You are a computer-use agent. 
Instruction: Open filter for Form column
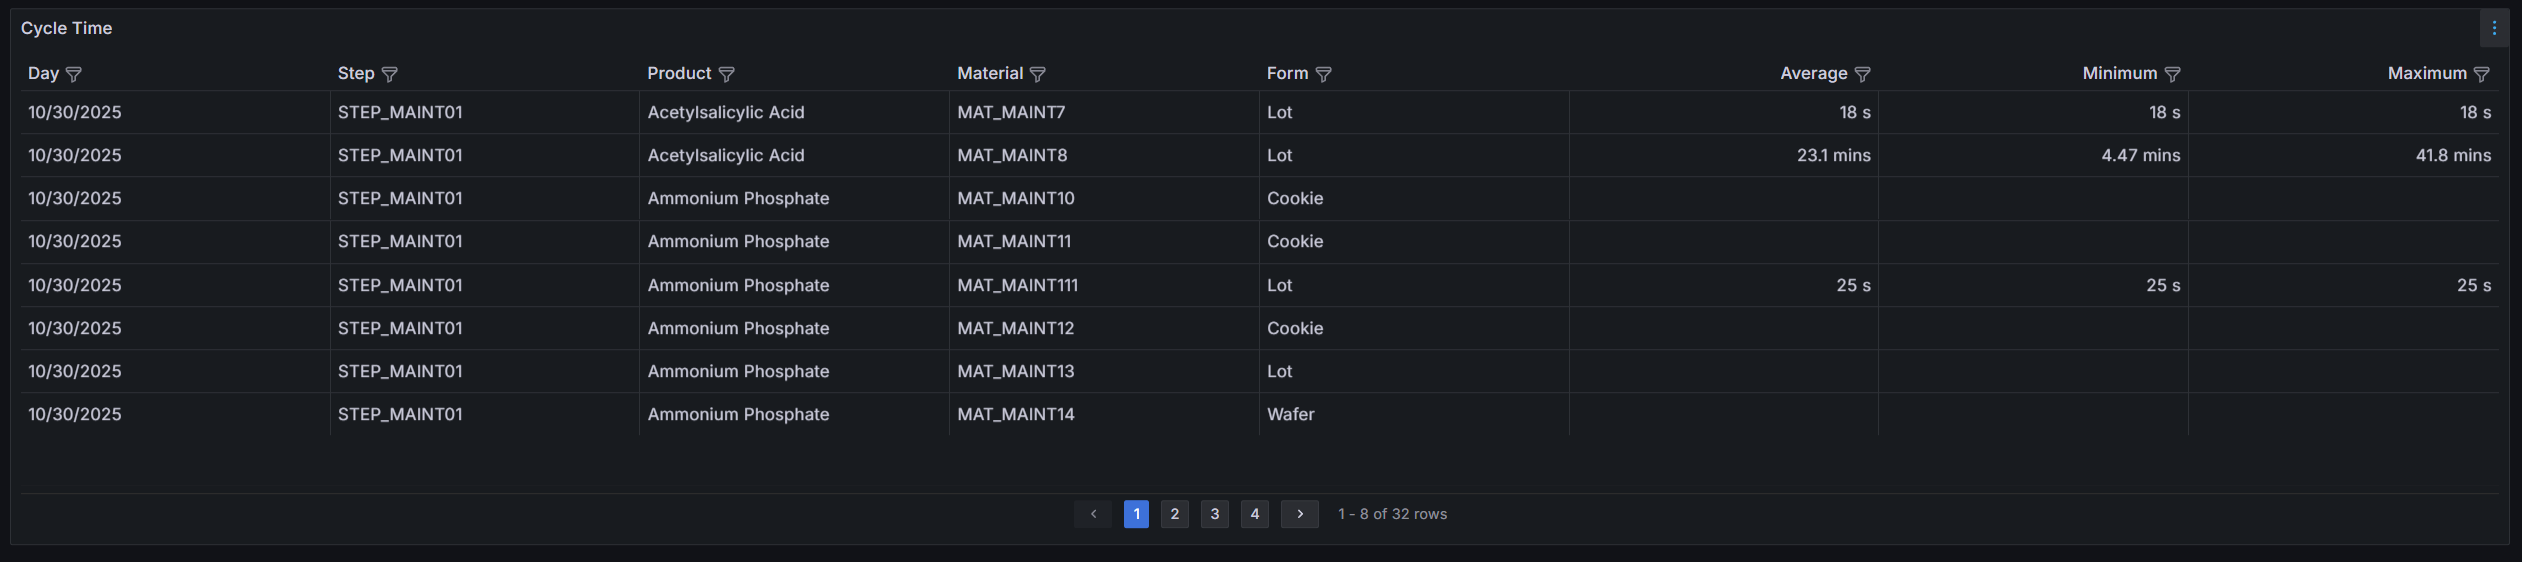[1323, 74]
